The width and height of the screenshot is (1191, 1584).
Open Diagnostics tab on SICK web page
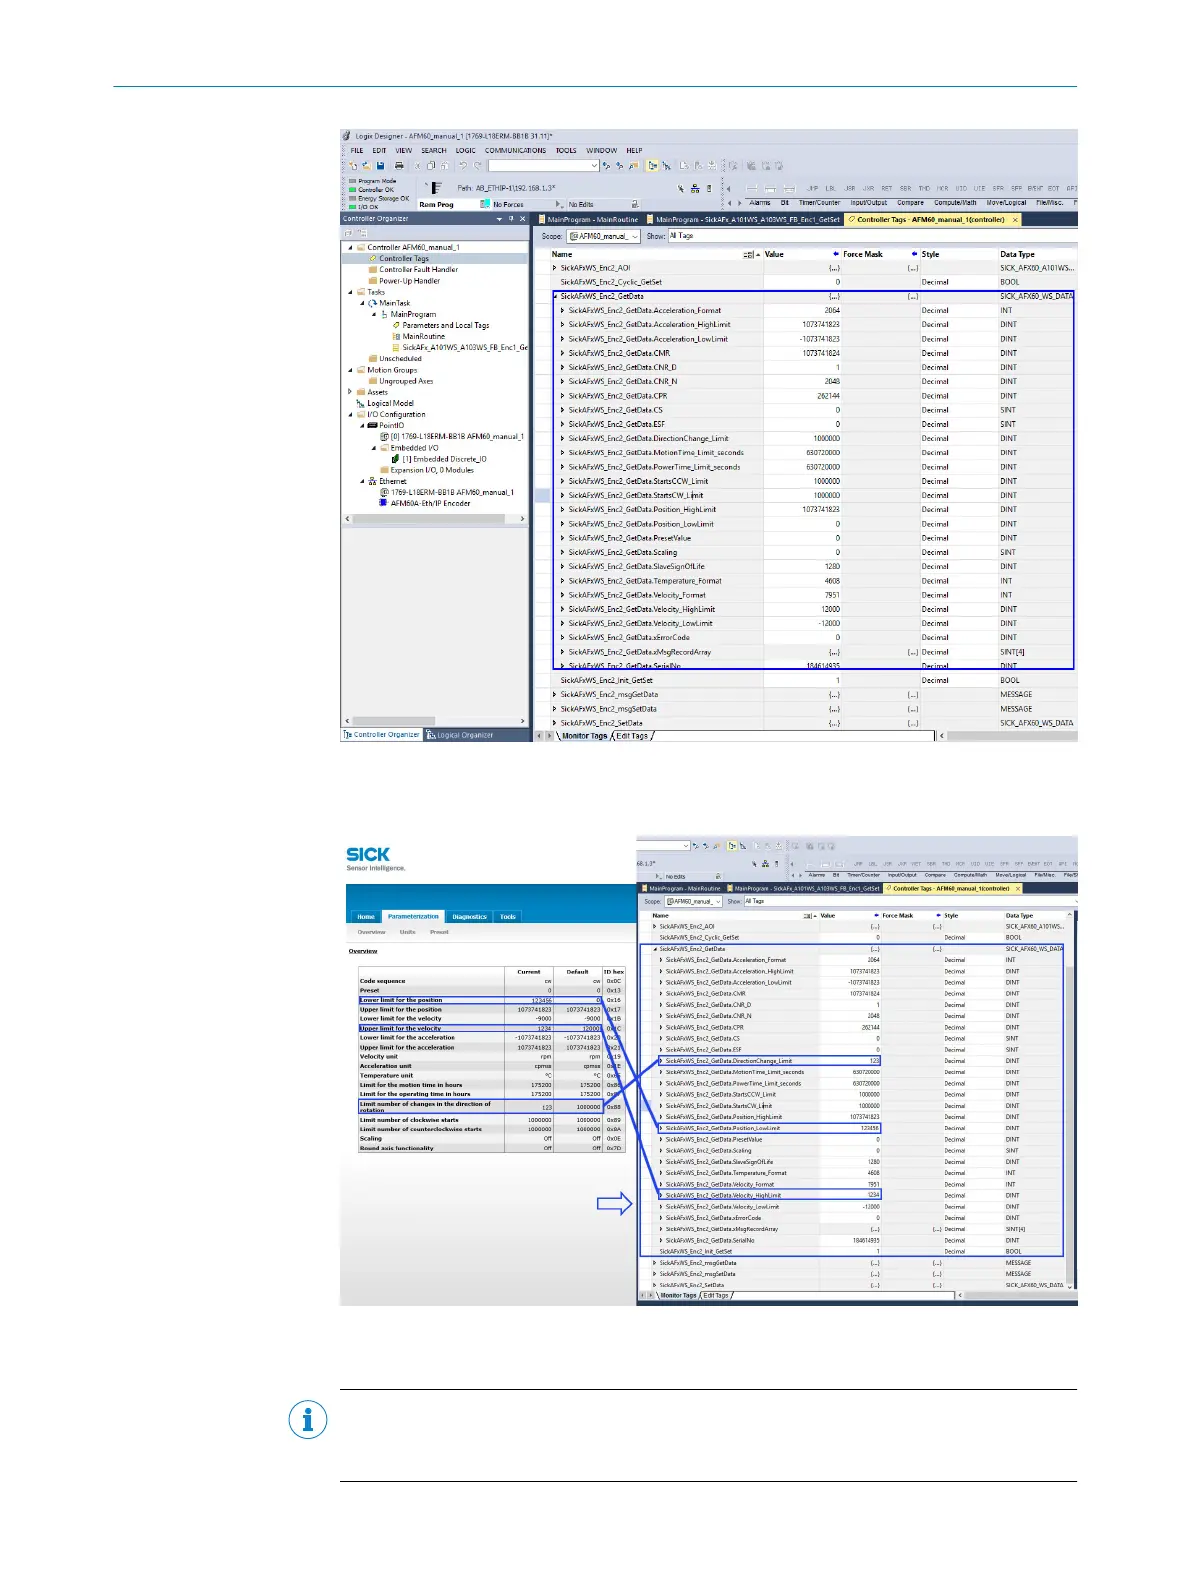click(x=469, y=916)
